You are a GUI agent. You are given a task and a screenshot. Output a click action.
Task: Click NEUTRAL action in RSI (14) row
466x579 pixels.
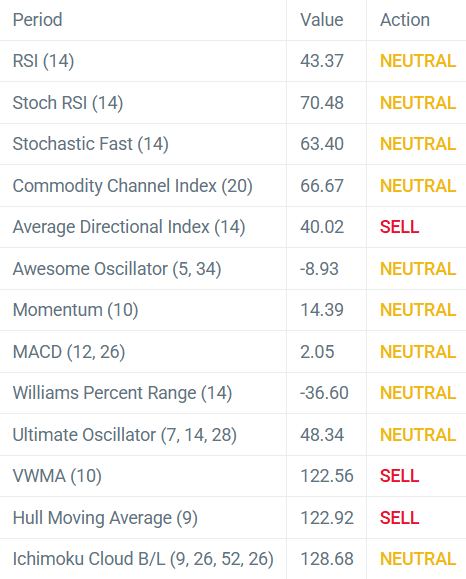coord(418,61)
